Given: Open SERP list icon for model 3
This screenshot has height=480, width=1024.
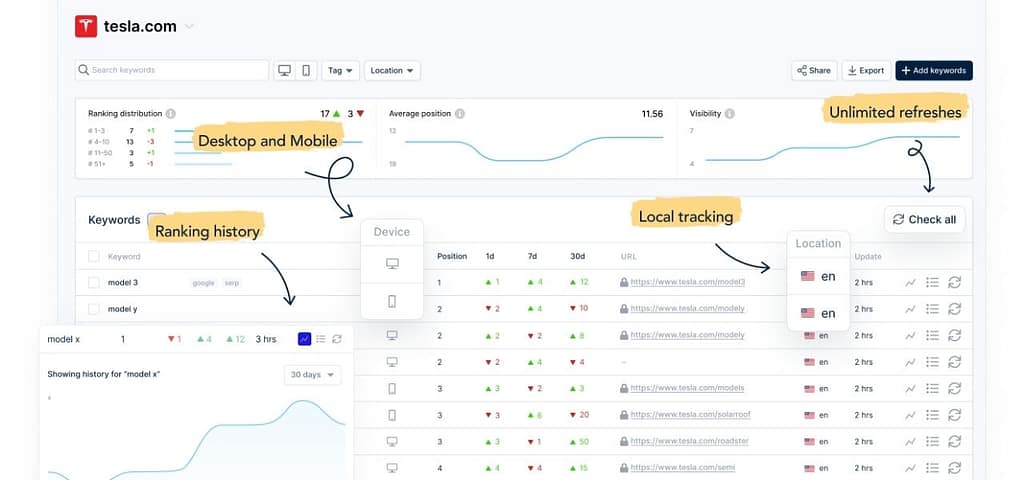Looking at the screenshot, I should coord(932,283).
